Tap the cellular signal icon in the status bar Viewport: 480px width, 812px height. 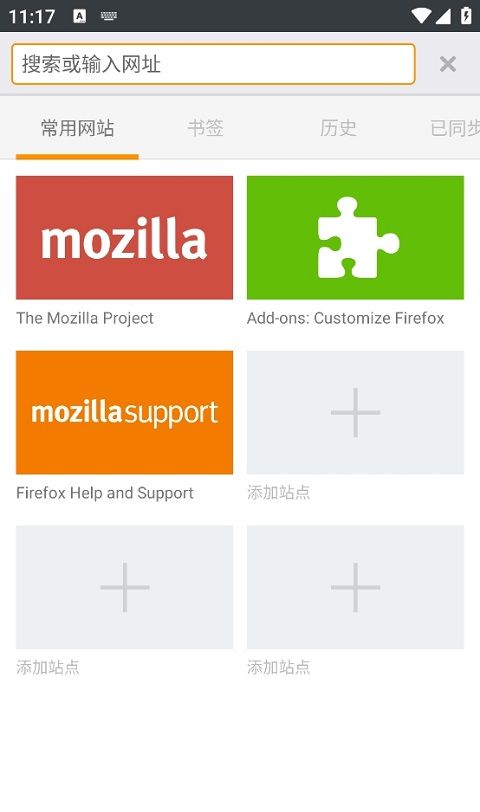click(443, 16)
